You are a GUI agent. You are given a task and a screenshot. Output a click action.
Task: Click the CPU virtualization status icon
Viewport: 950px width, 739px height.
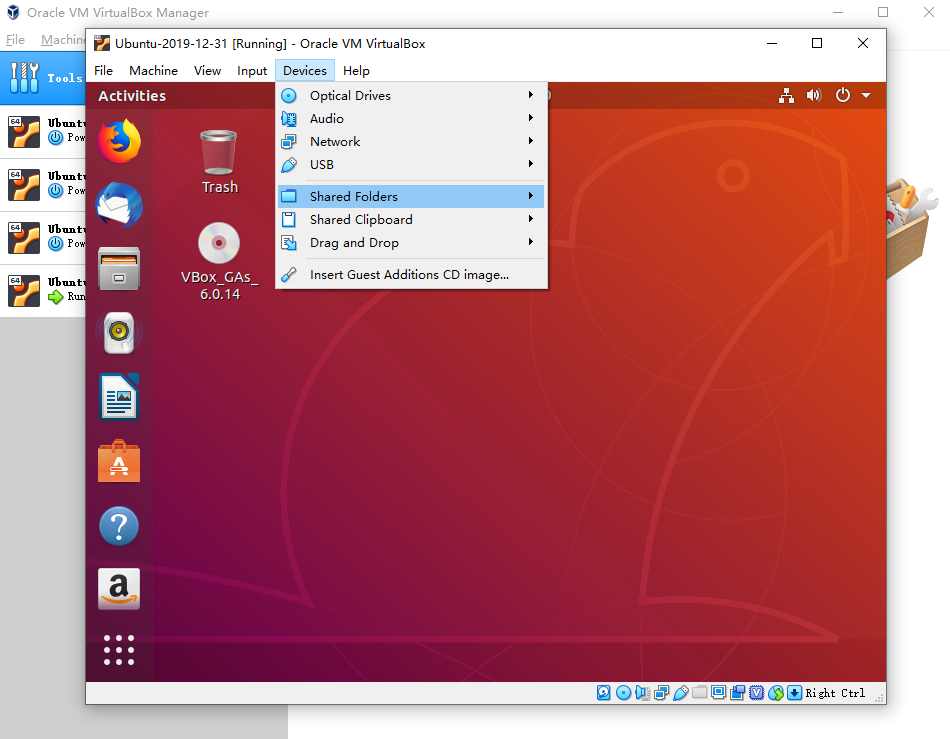tap(757, 693)
